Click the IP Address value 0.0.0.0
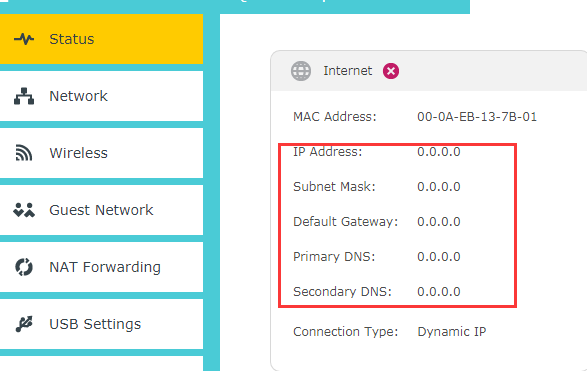 [x=439, y=152]
